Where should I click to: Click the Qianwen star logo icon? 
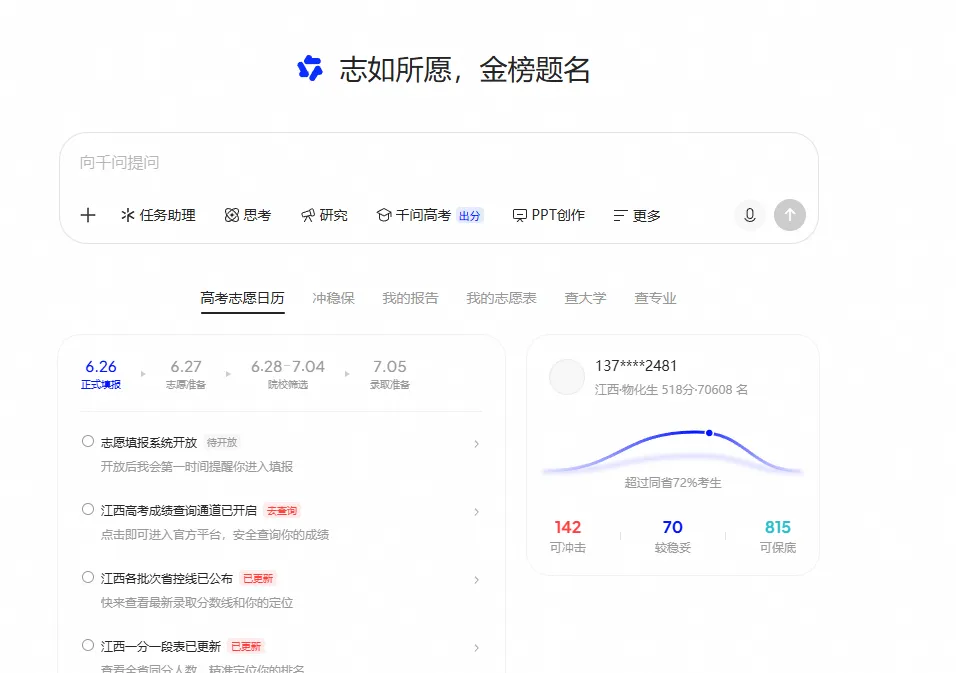pyautogui.click(x=310, y=68)
